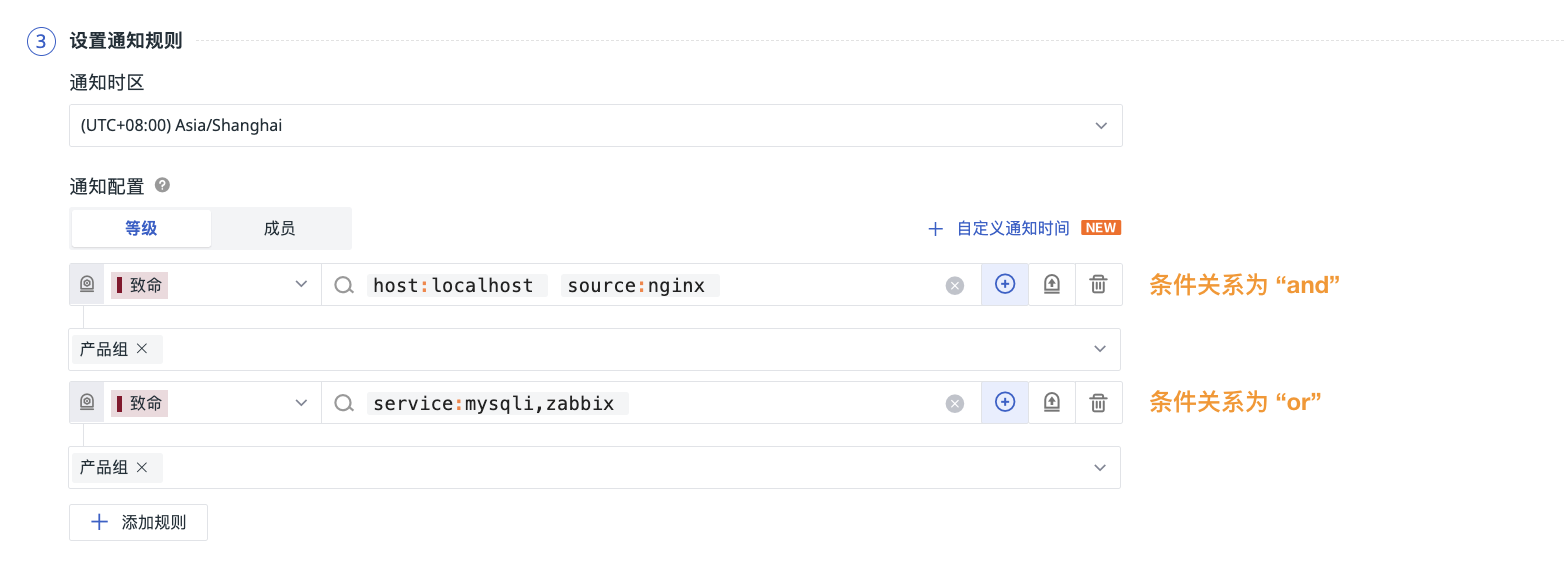Switch to the 成员 tab
1564x568 pixels.
pos(280,228)
